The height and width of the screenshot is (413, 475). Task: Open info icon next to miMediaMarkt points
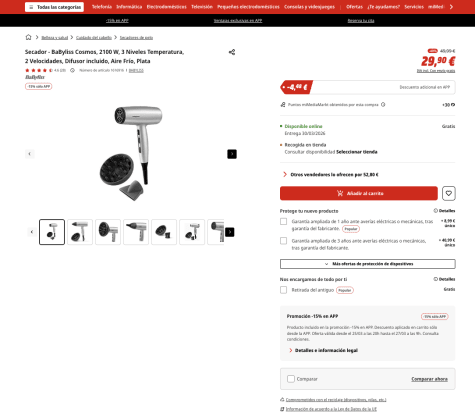(383, 105)
